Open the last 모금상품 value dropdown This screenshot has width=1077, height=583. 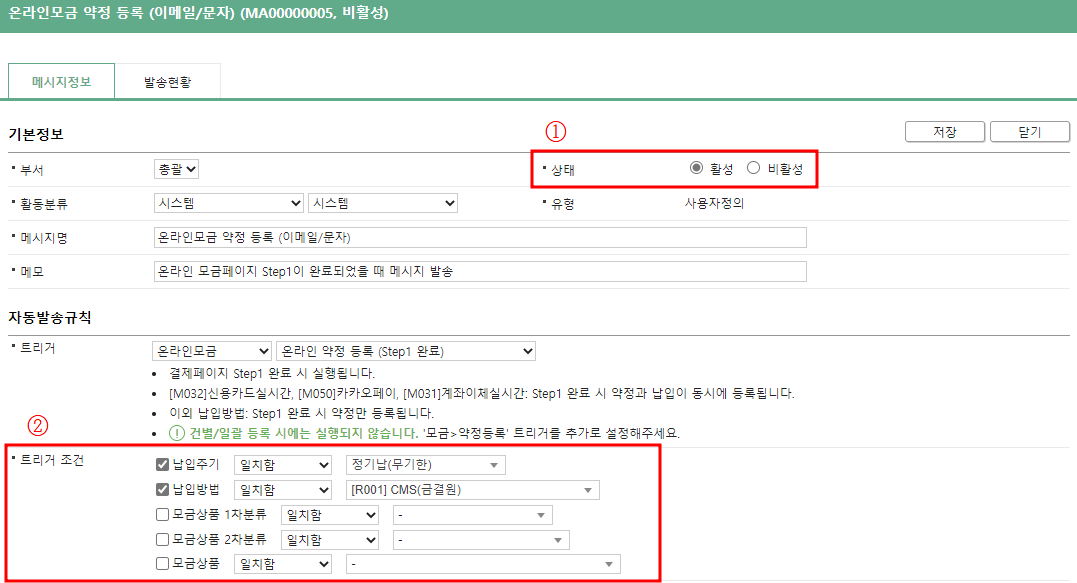click(483, 564)
